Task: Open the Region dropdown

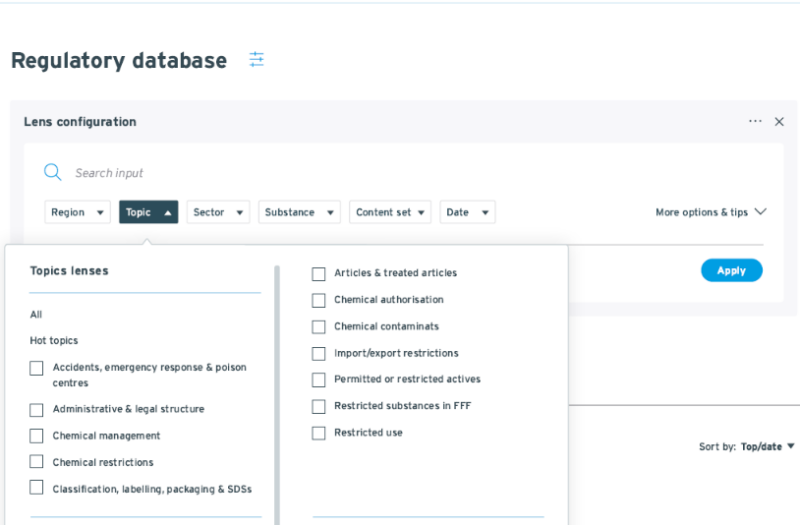Action: [x=78, y=212]
